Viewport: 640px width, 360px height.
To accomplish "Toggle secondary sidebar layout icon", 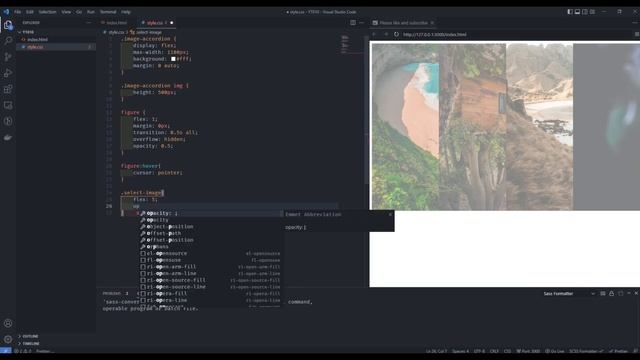I will 584,12.
